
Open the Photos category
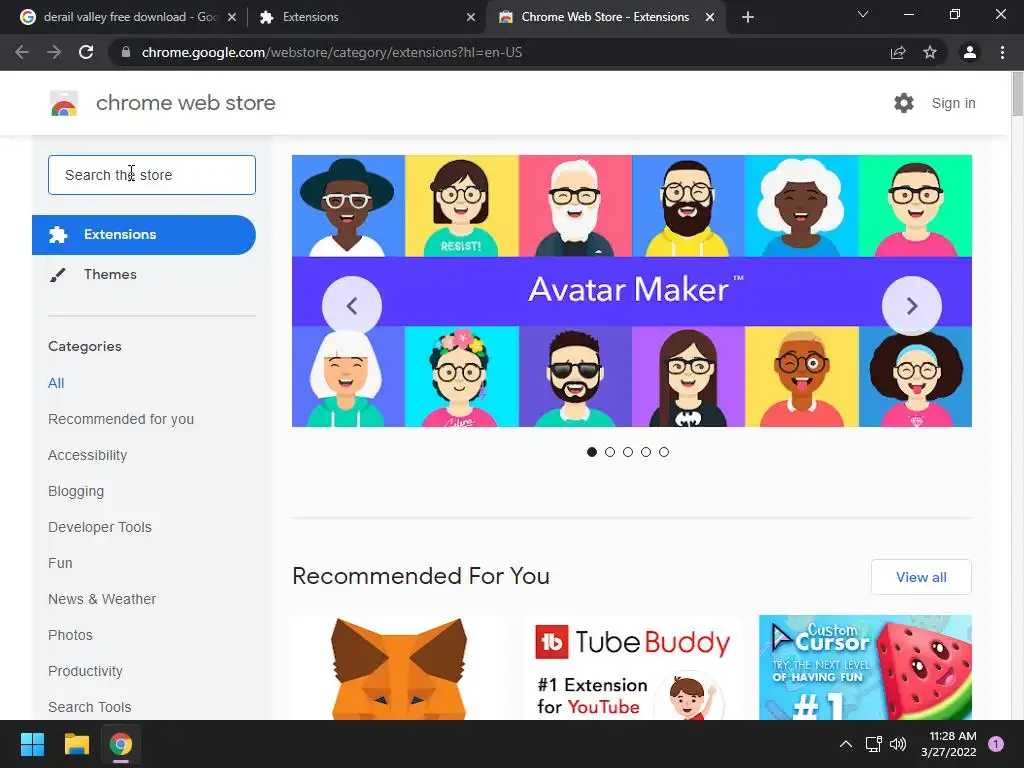[71, 635]
